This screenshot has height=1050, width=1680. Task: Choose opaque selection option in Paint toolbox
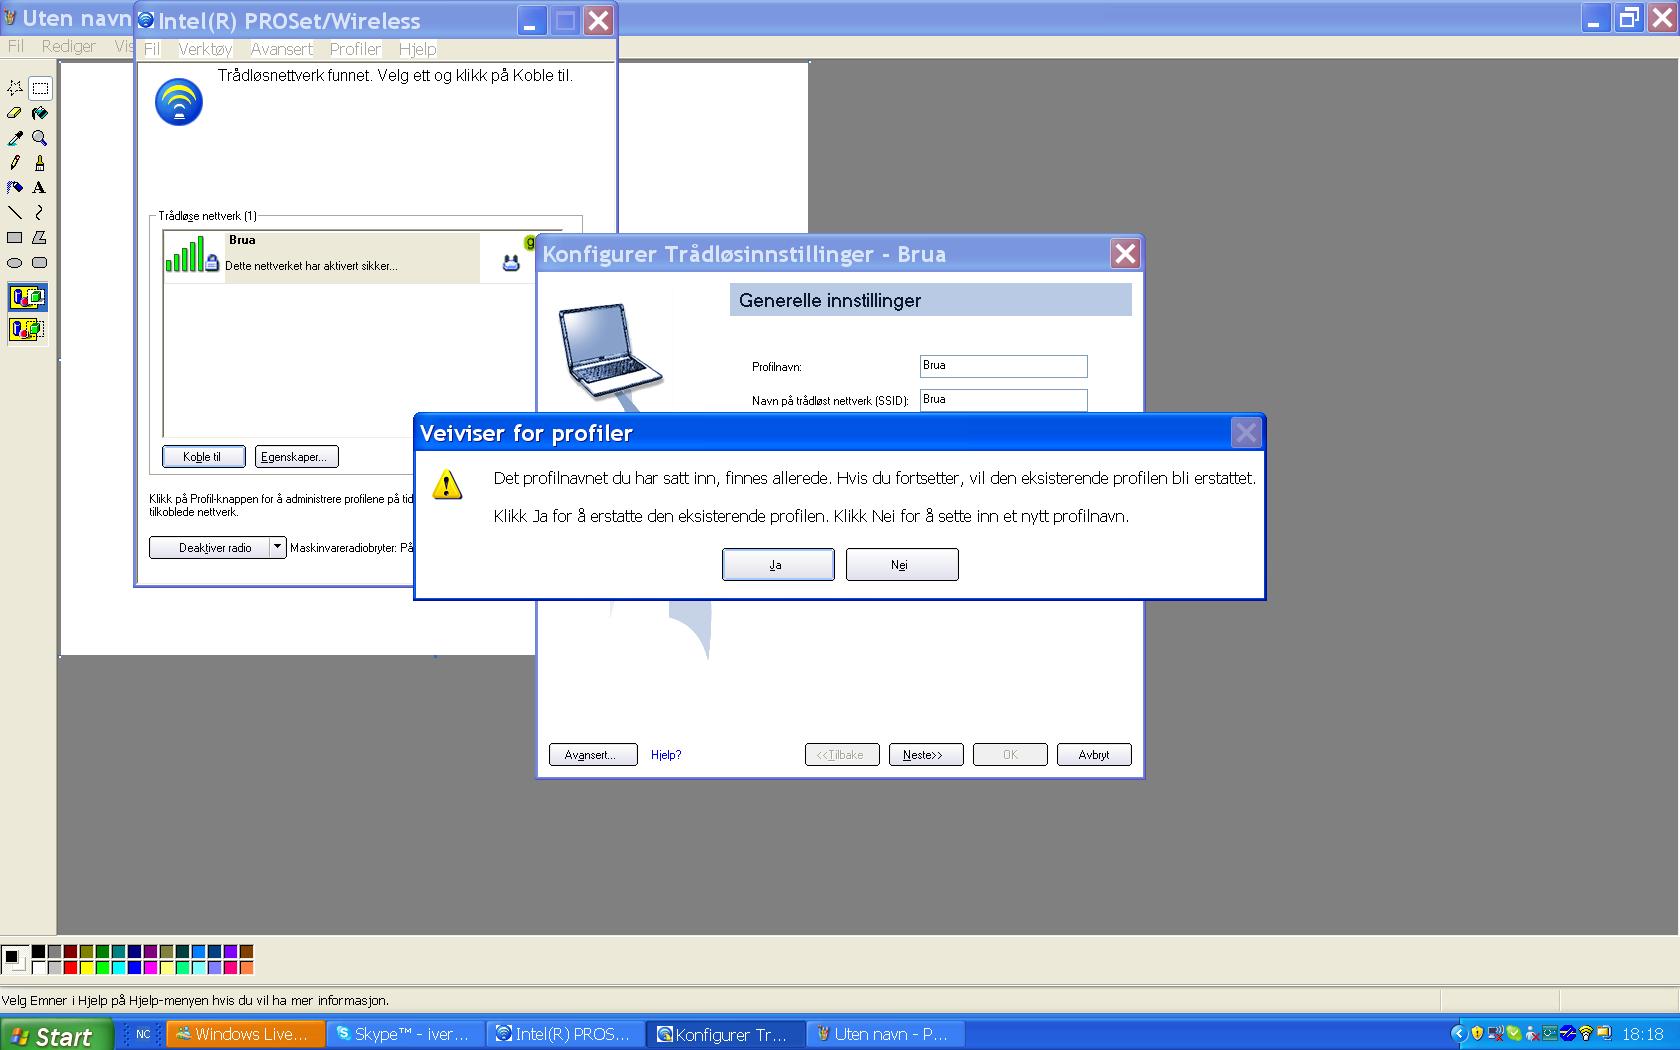(x=27, y=297)
